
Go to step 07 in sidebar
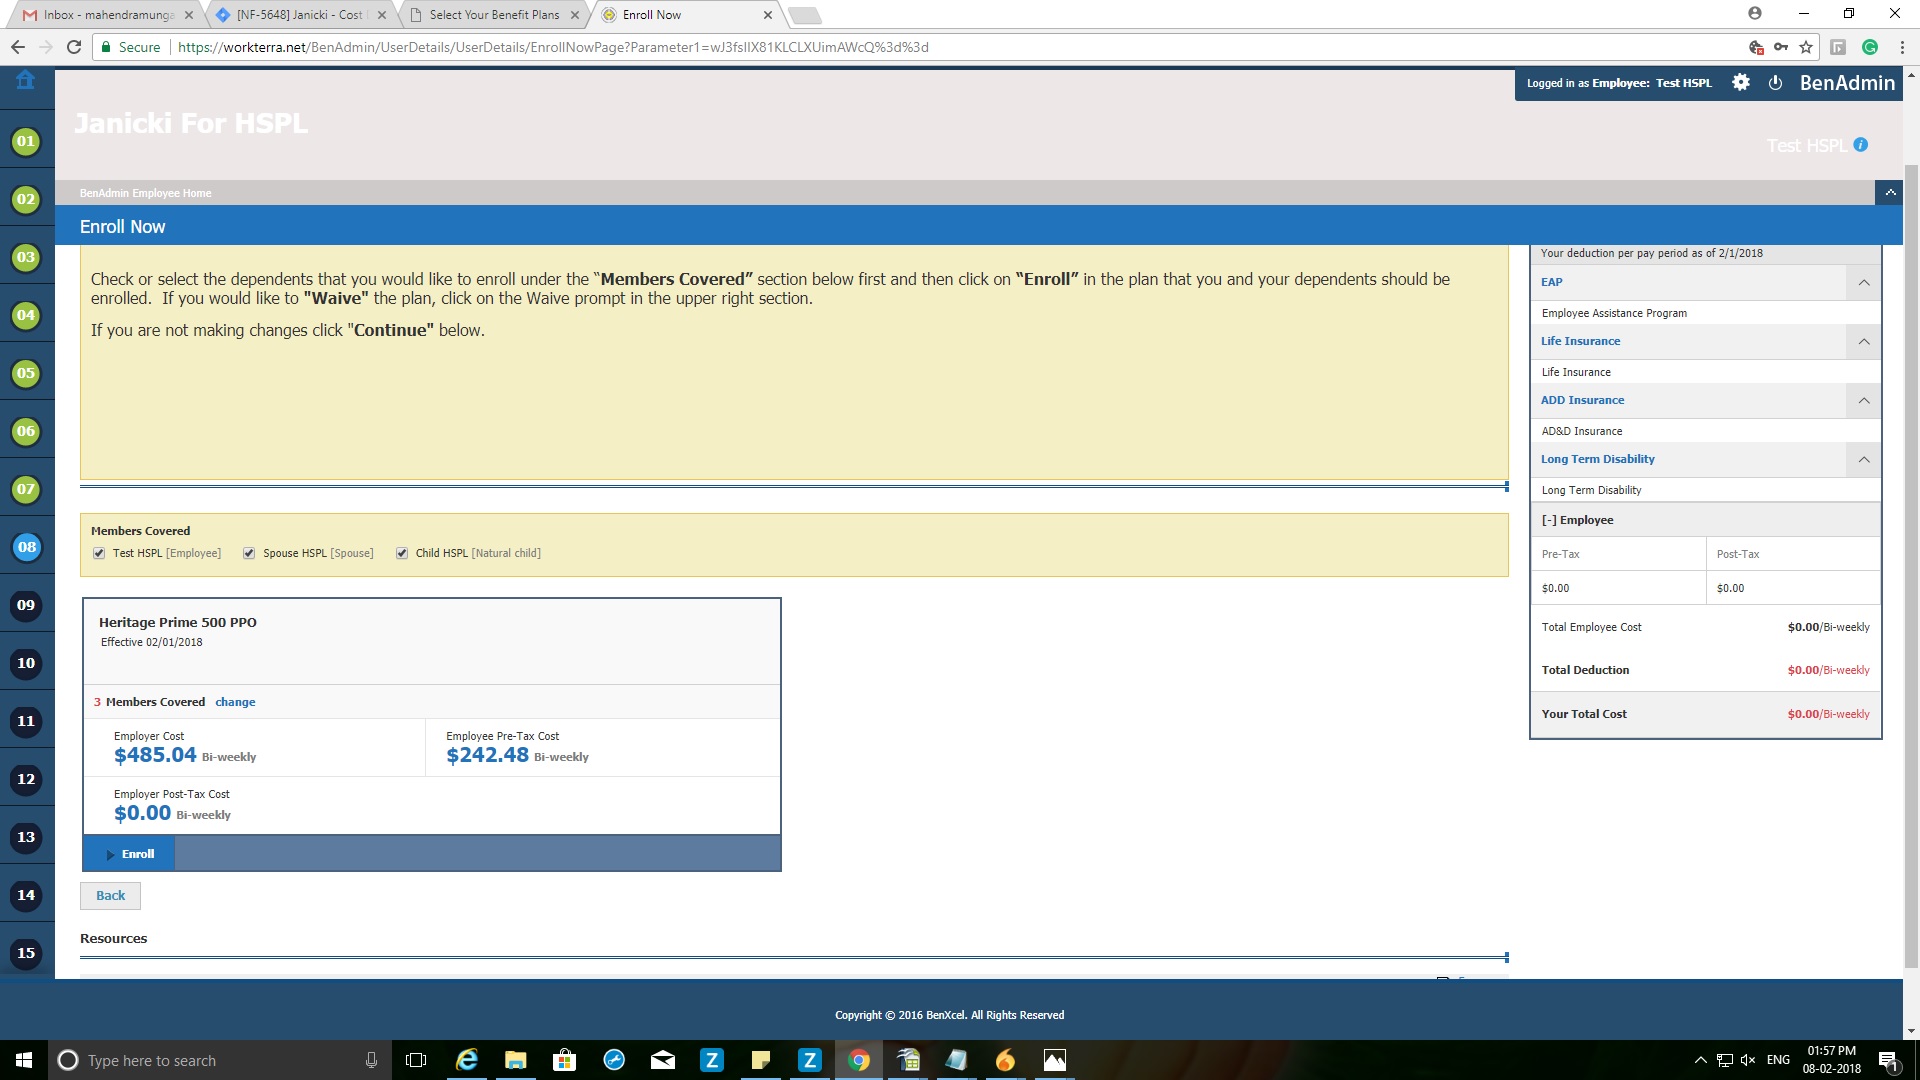point(26,489)
